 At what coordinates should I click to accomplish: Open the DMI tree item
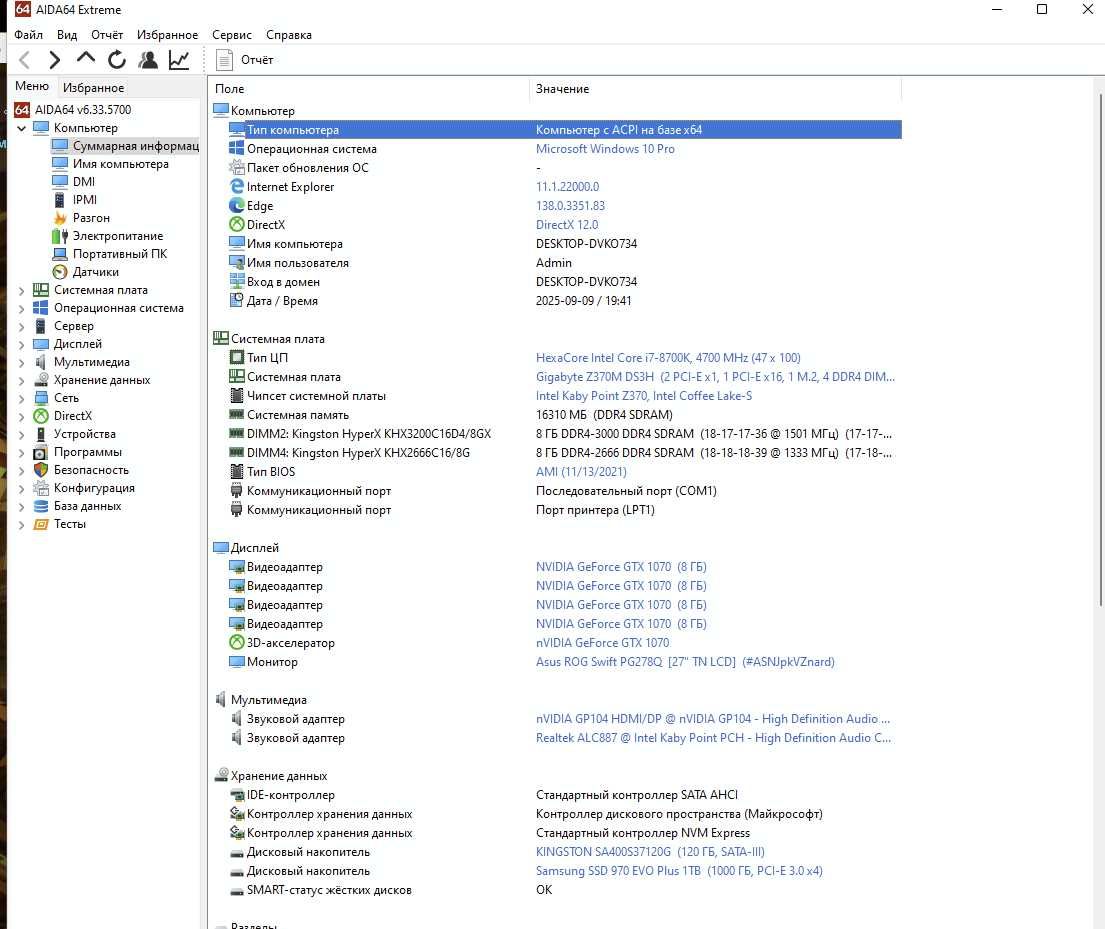[x=83, y=181]
